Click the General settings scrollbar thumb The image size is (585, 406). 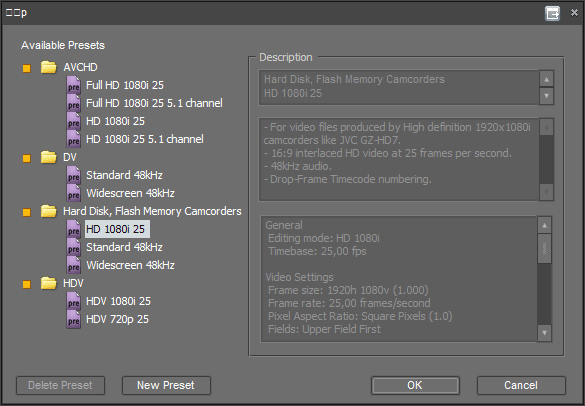coord(544,249)
